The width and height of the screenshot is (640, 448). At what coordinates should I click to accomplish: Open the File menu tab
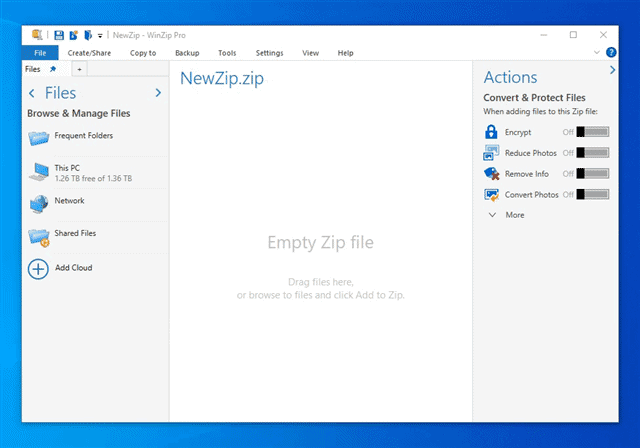pos(40,53)
